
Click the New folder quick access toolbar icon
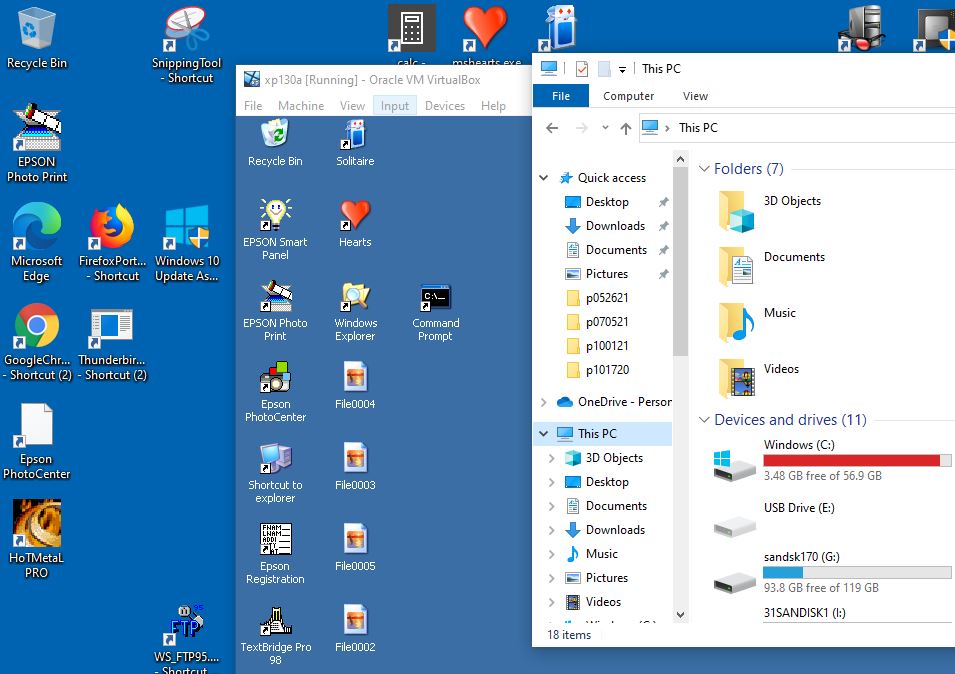(604, 69)
